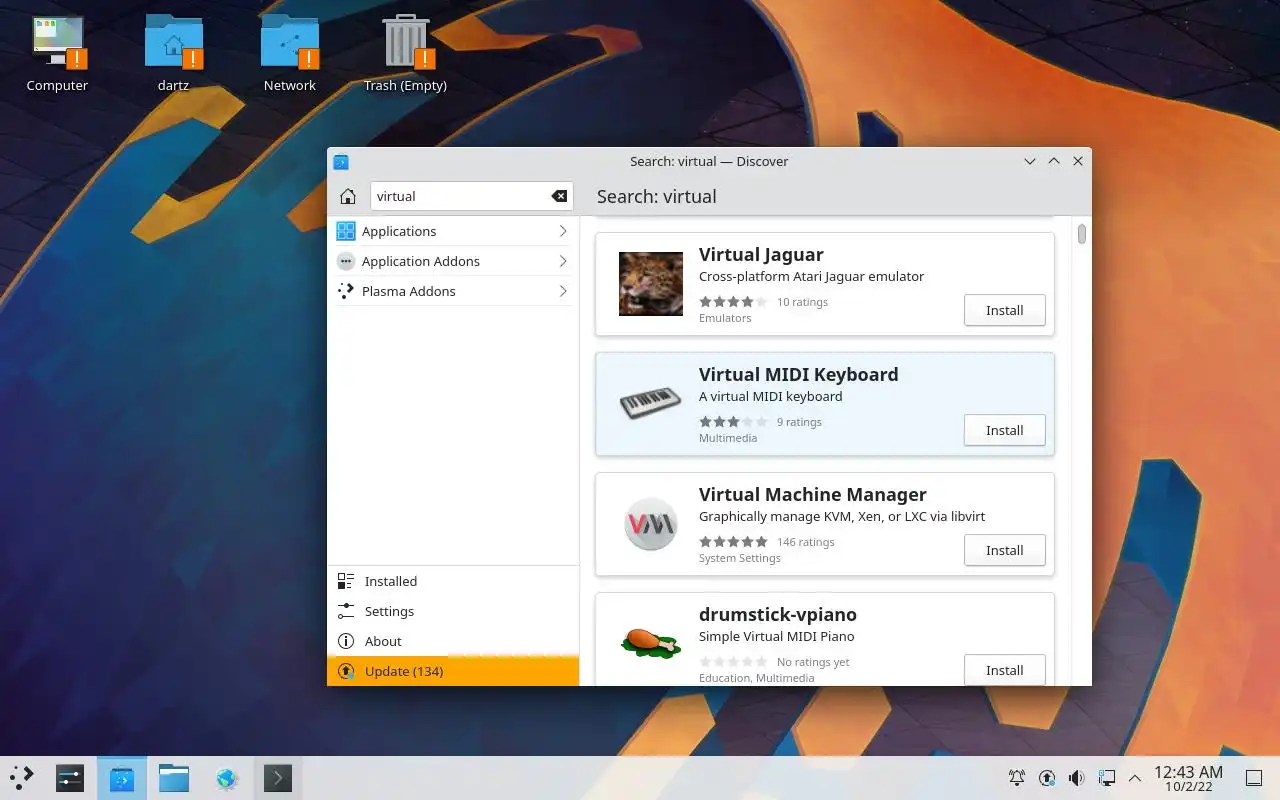
Task: Click the Virtual Machine Manager logo
Action: tap(651, 524)
